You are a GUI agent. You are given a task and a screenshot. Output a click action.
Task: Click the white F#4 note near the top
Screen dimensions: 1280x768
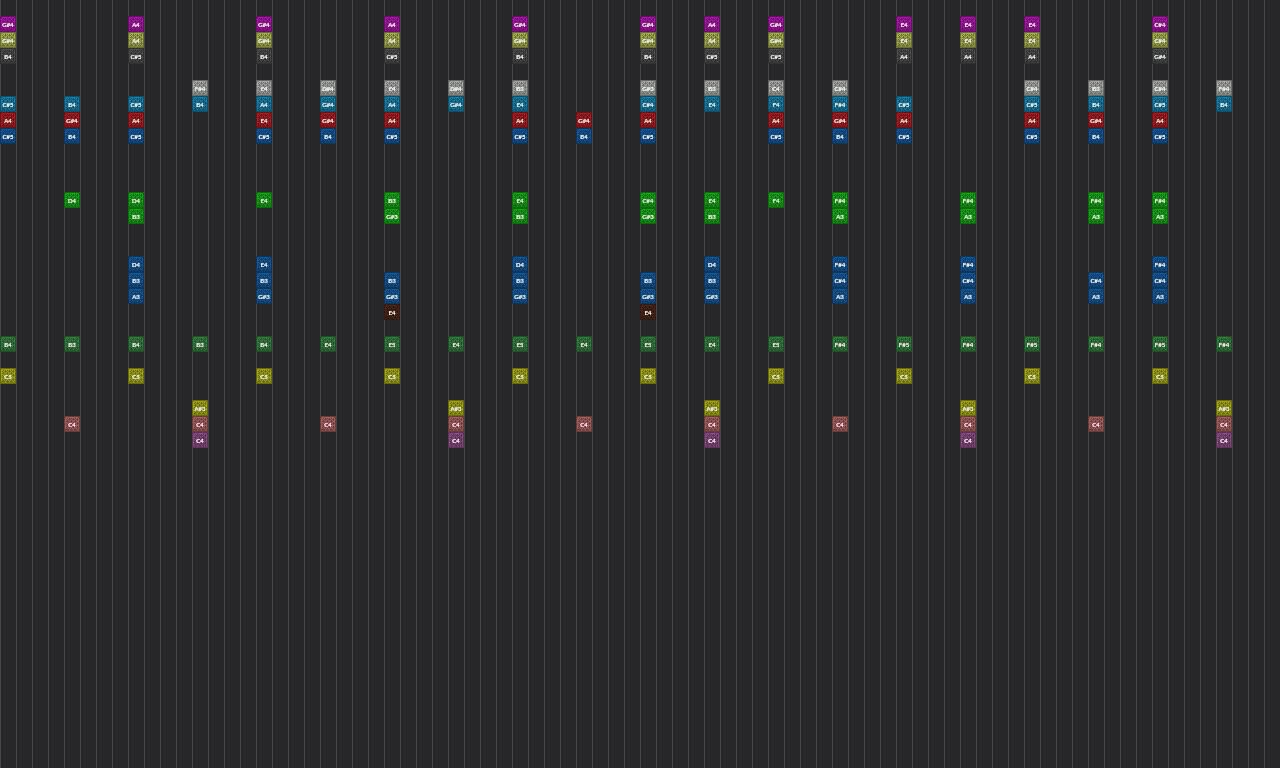click(200, 88)
